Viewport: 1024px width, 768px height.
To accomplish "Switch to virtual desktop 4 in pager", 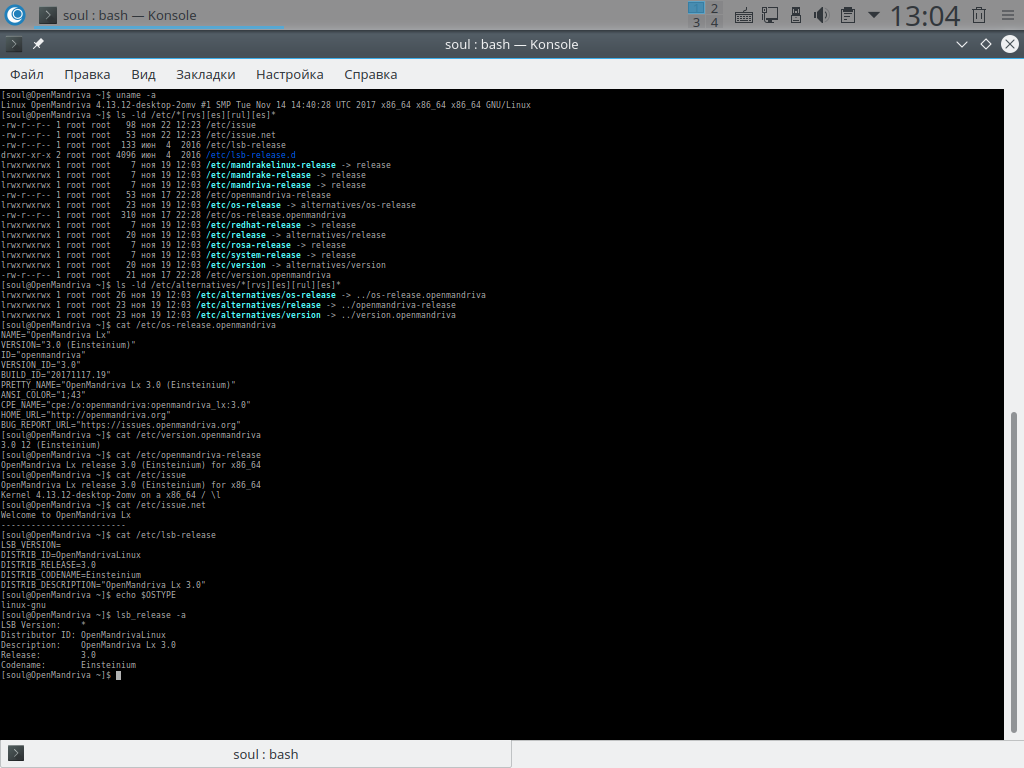I will 714,22.
